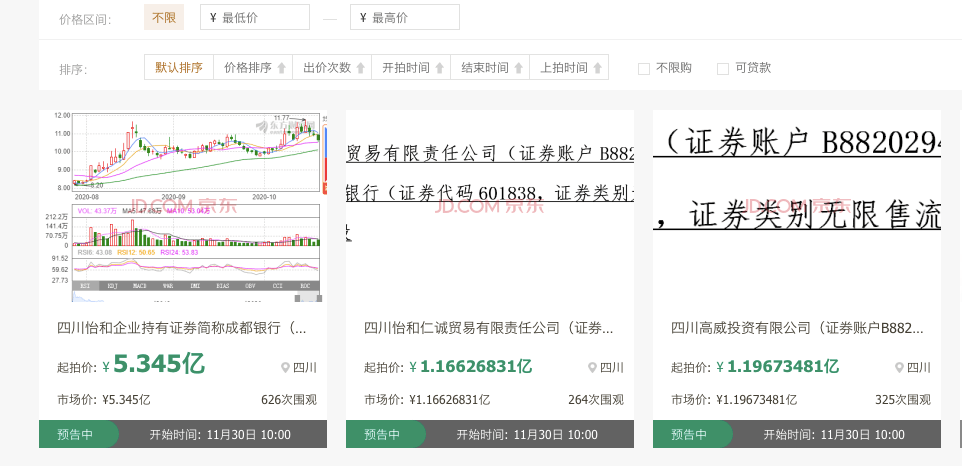Select the 不限 price range option
This screenshot has height=466, width=962.
pos(164,18)
